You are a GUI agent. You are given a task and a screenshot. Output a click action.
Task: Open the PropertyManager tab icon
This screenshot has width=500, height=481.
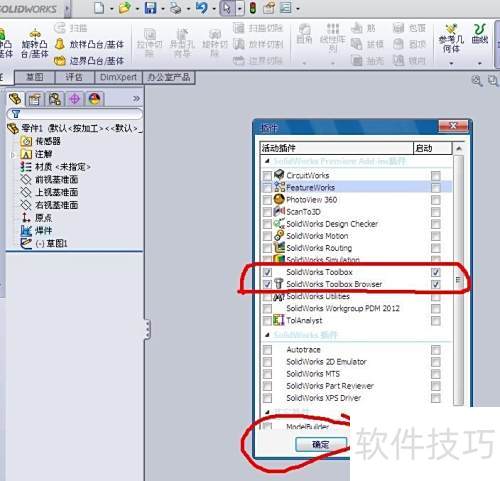point(35,99)
